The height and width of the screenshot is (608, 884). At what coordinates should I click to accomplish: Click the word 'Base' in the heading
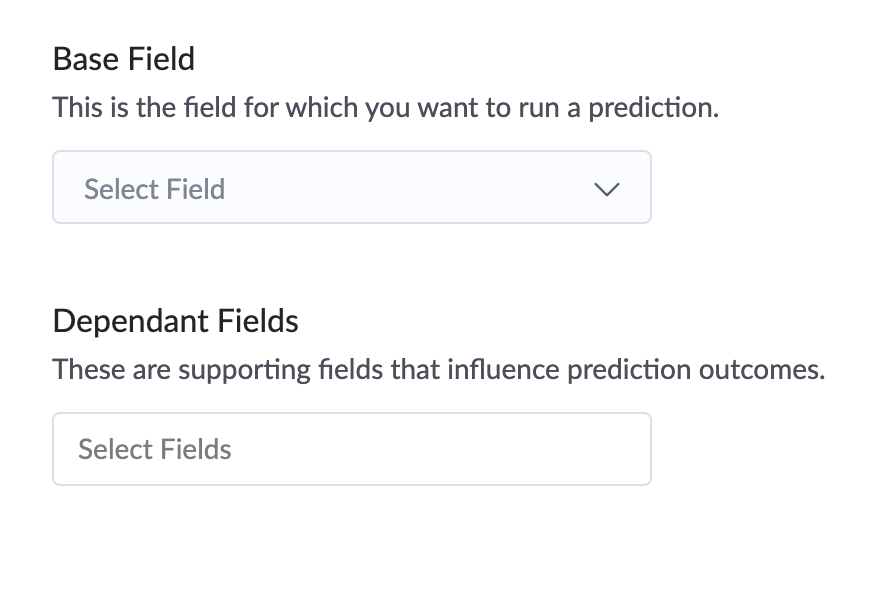pos(83,59)
